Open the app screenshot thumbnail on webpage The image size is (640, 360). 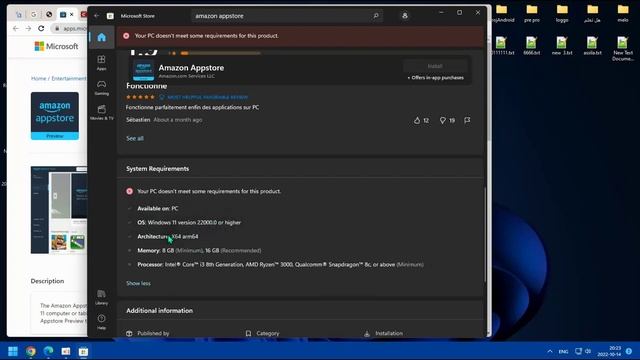59,210
